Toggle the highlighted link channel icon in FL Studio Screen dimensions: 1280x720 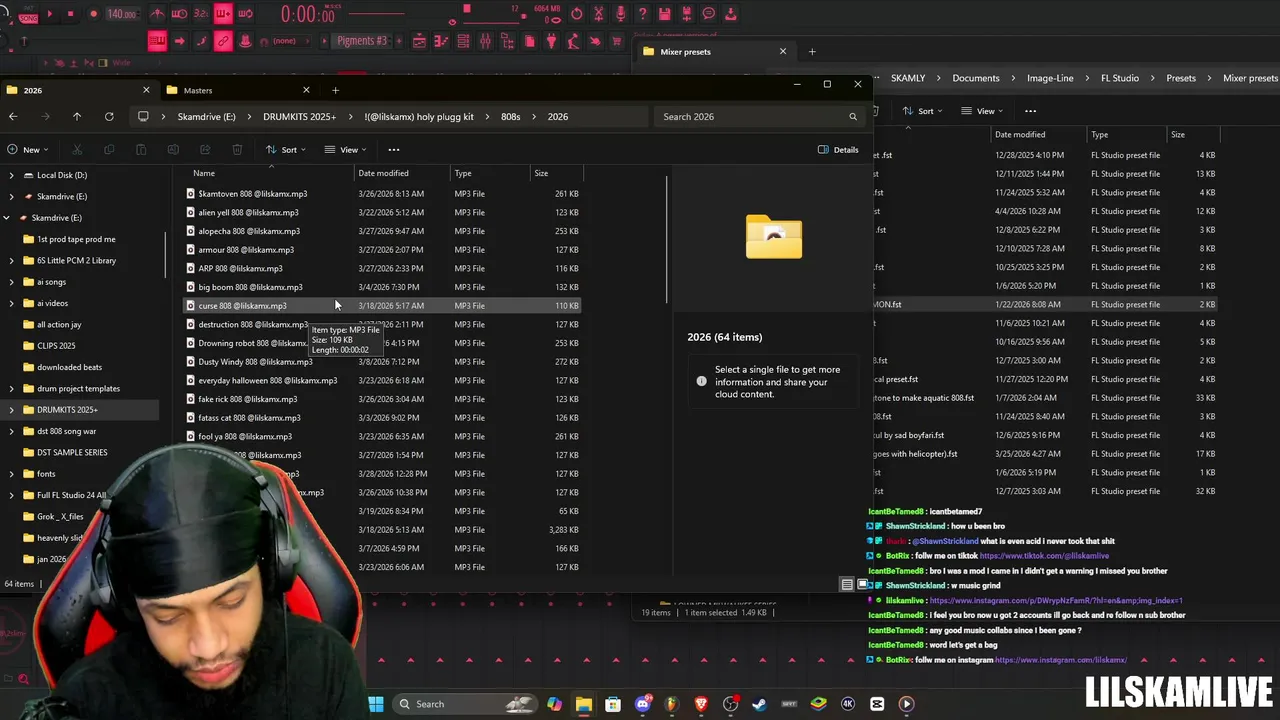(x=223, y=41)
